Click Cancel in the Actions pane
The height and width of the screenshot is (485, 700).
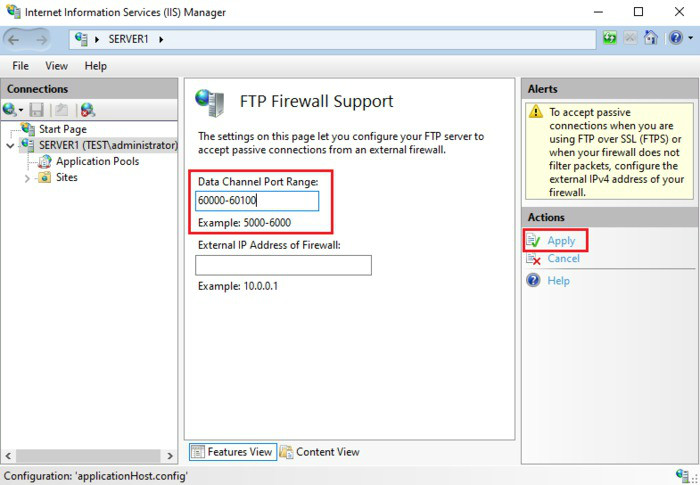[x=563, y=259]
